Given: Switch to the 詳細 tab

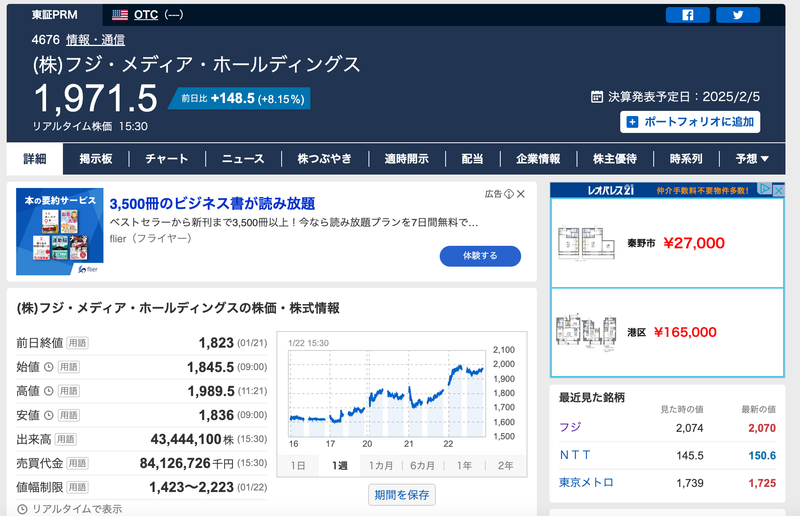Looking at the screenshot, I should tap(35, 159).
